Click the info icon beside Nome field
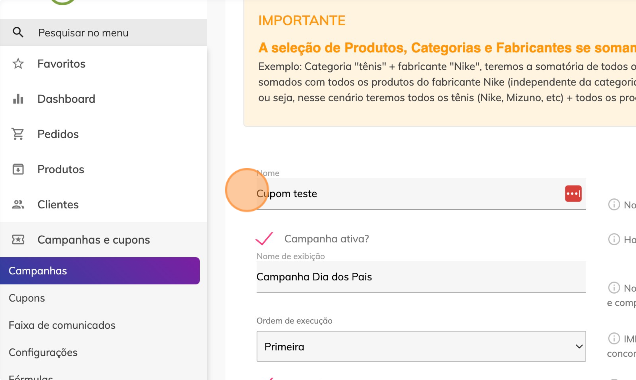 click(x=614, y=204)
